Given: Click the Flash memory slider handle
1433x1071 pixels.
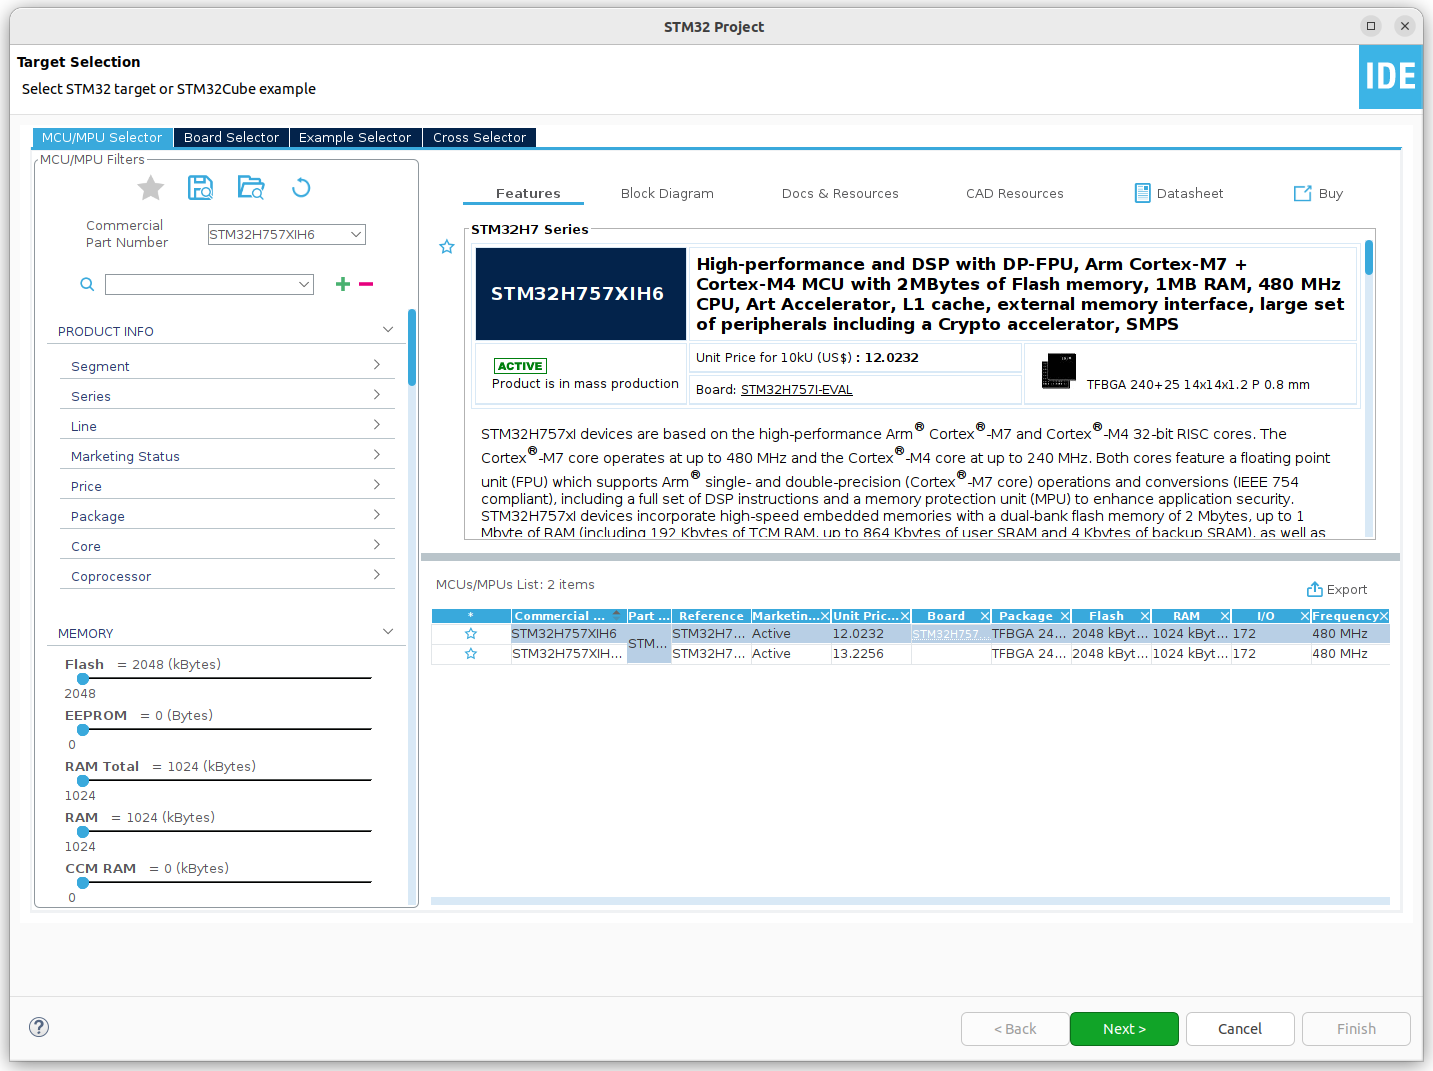Looking at the screenshot, I should tap(83, 679).
